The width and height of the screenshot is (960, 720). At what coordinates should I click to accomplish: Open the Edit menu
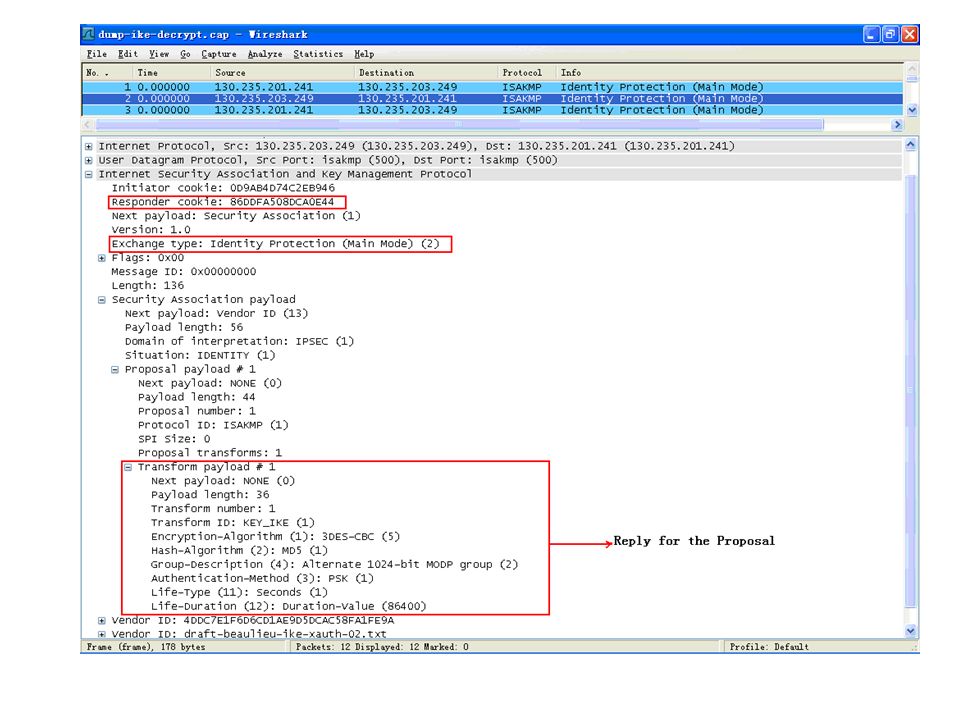click(x=128, y=54)
